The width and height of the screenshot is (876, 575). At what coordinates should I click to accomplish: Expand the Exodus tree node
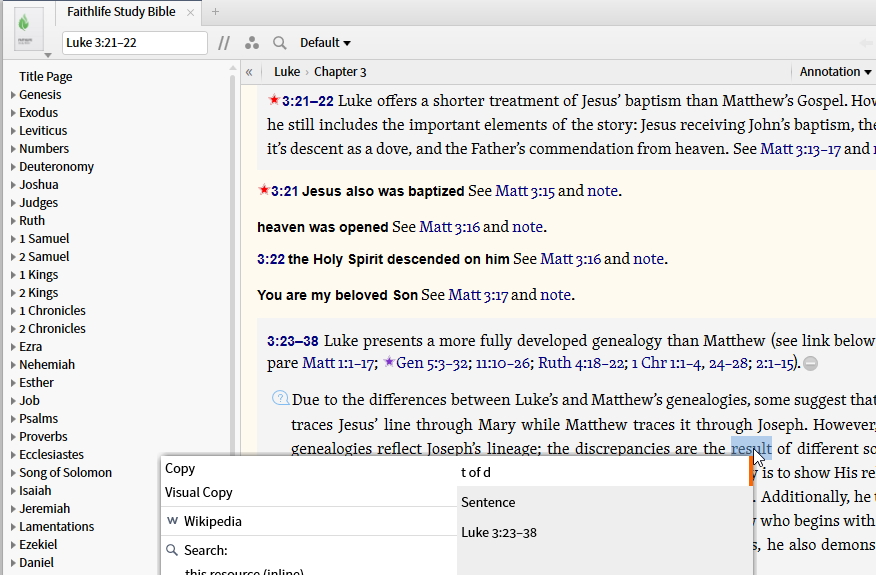coord(13,112)
